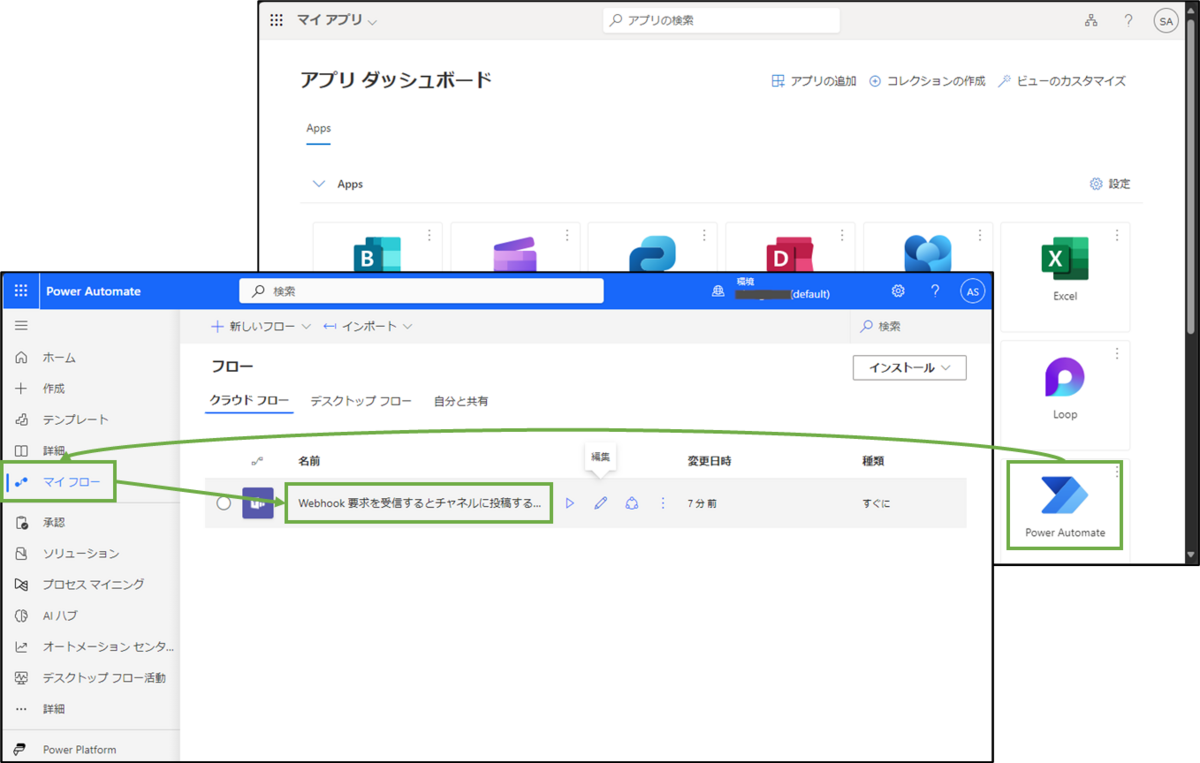Open the Webhook flow name link

click(419, 503)
